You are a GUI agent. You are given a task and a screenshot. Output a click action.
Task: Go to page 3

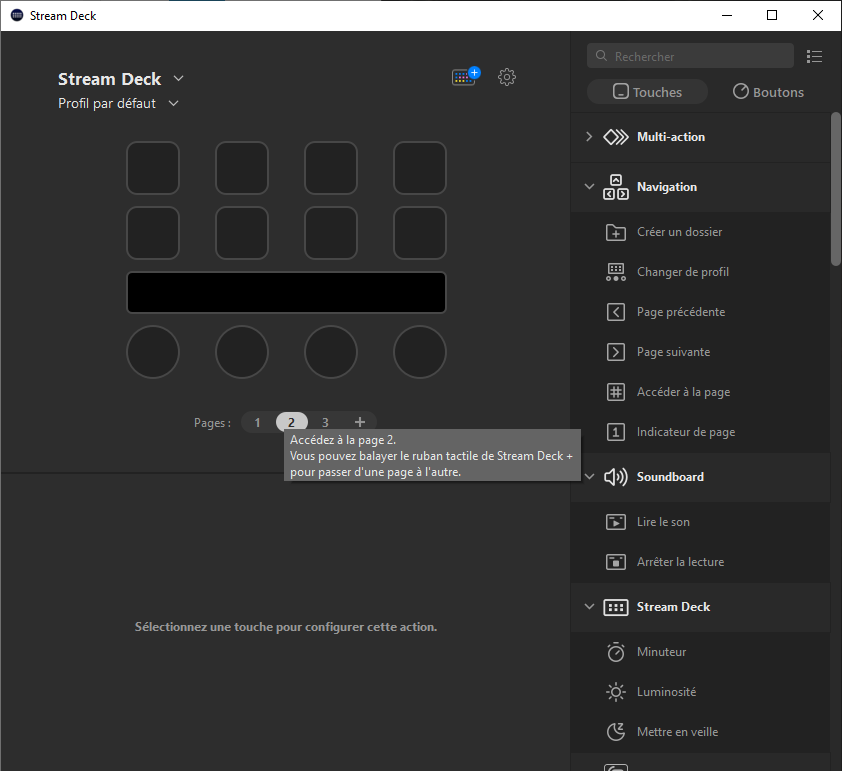pos(325,423)
